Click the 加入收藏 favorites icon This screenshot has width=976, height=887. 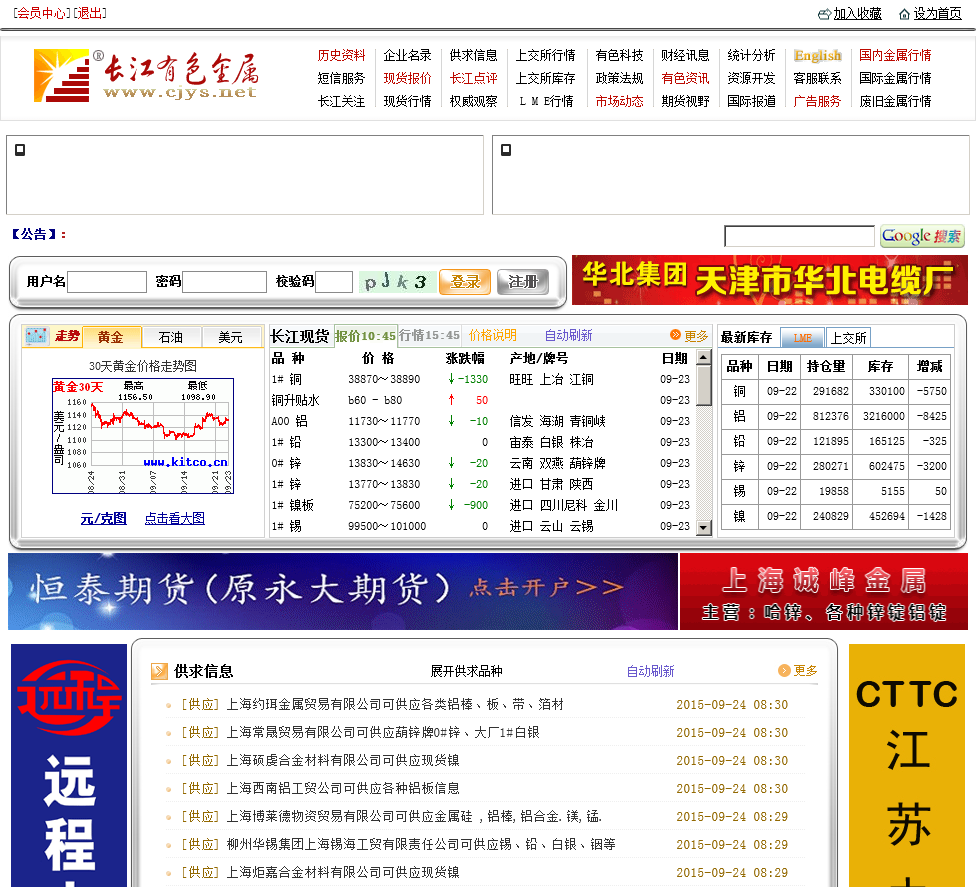coord(824,14)
